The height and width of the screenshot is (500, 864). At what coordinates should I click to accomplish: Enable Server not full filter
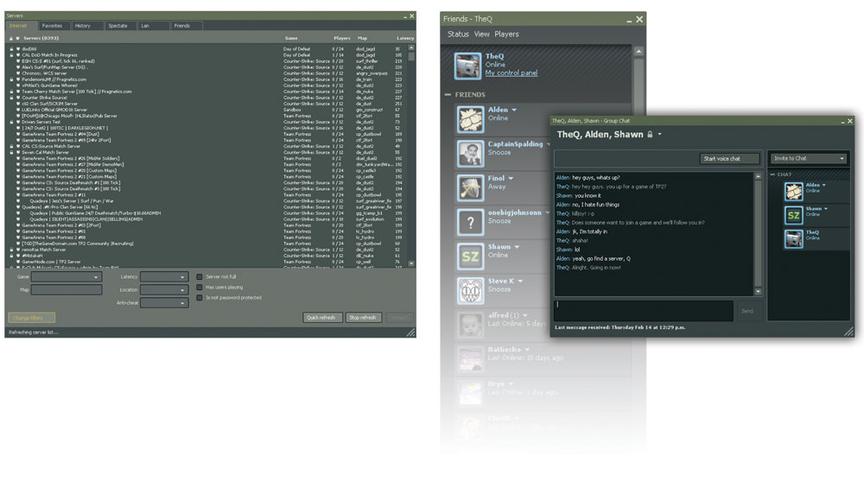click(199, 277)
